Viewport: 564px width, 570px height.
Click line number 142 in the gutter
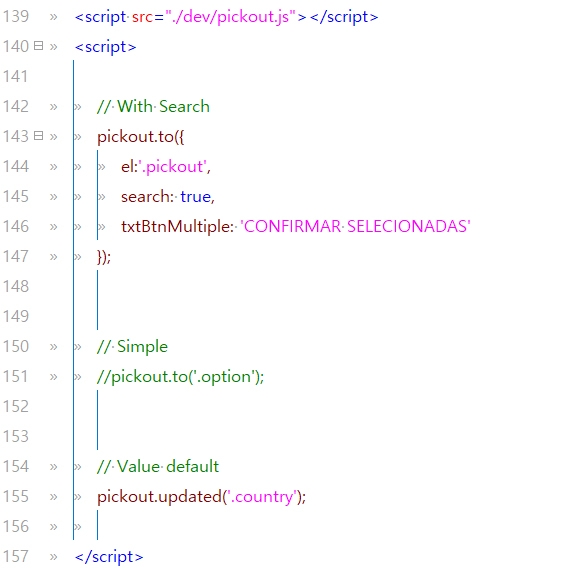pyautogui.click(x=16, y=107)
